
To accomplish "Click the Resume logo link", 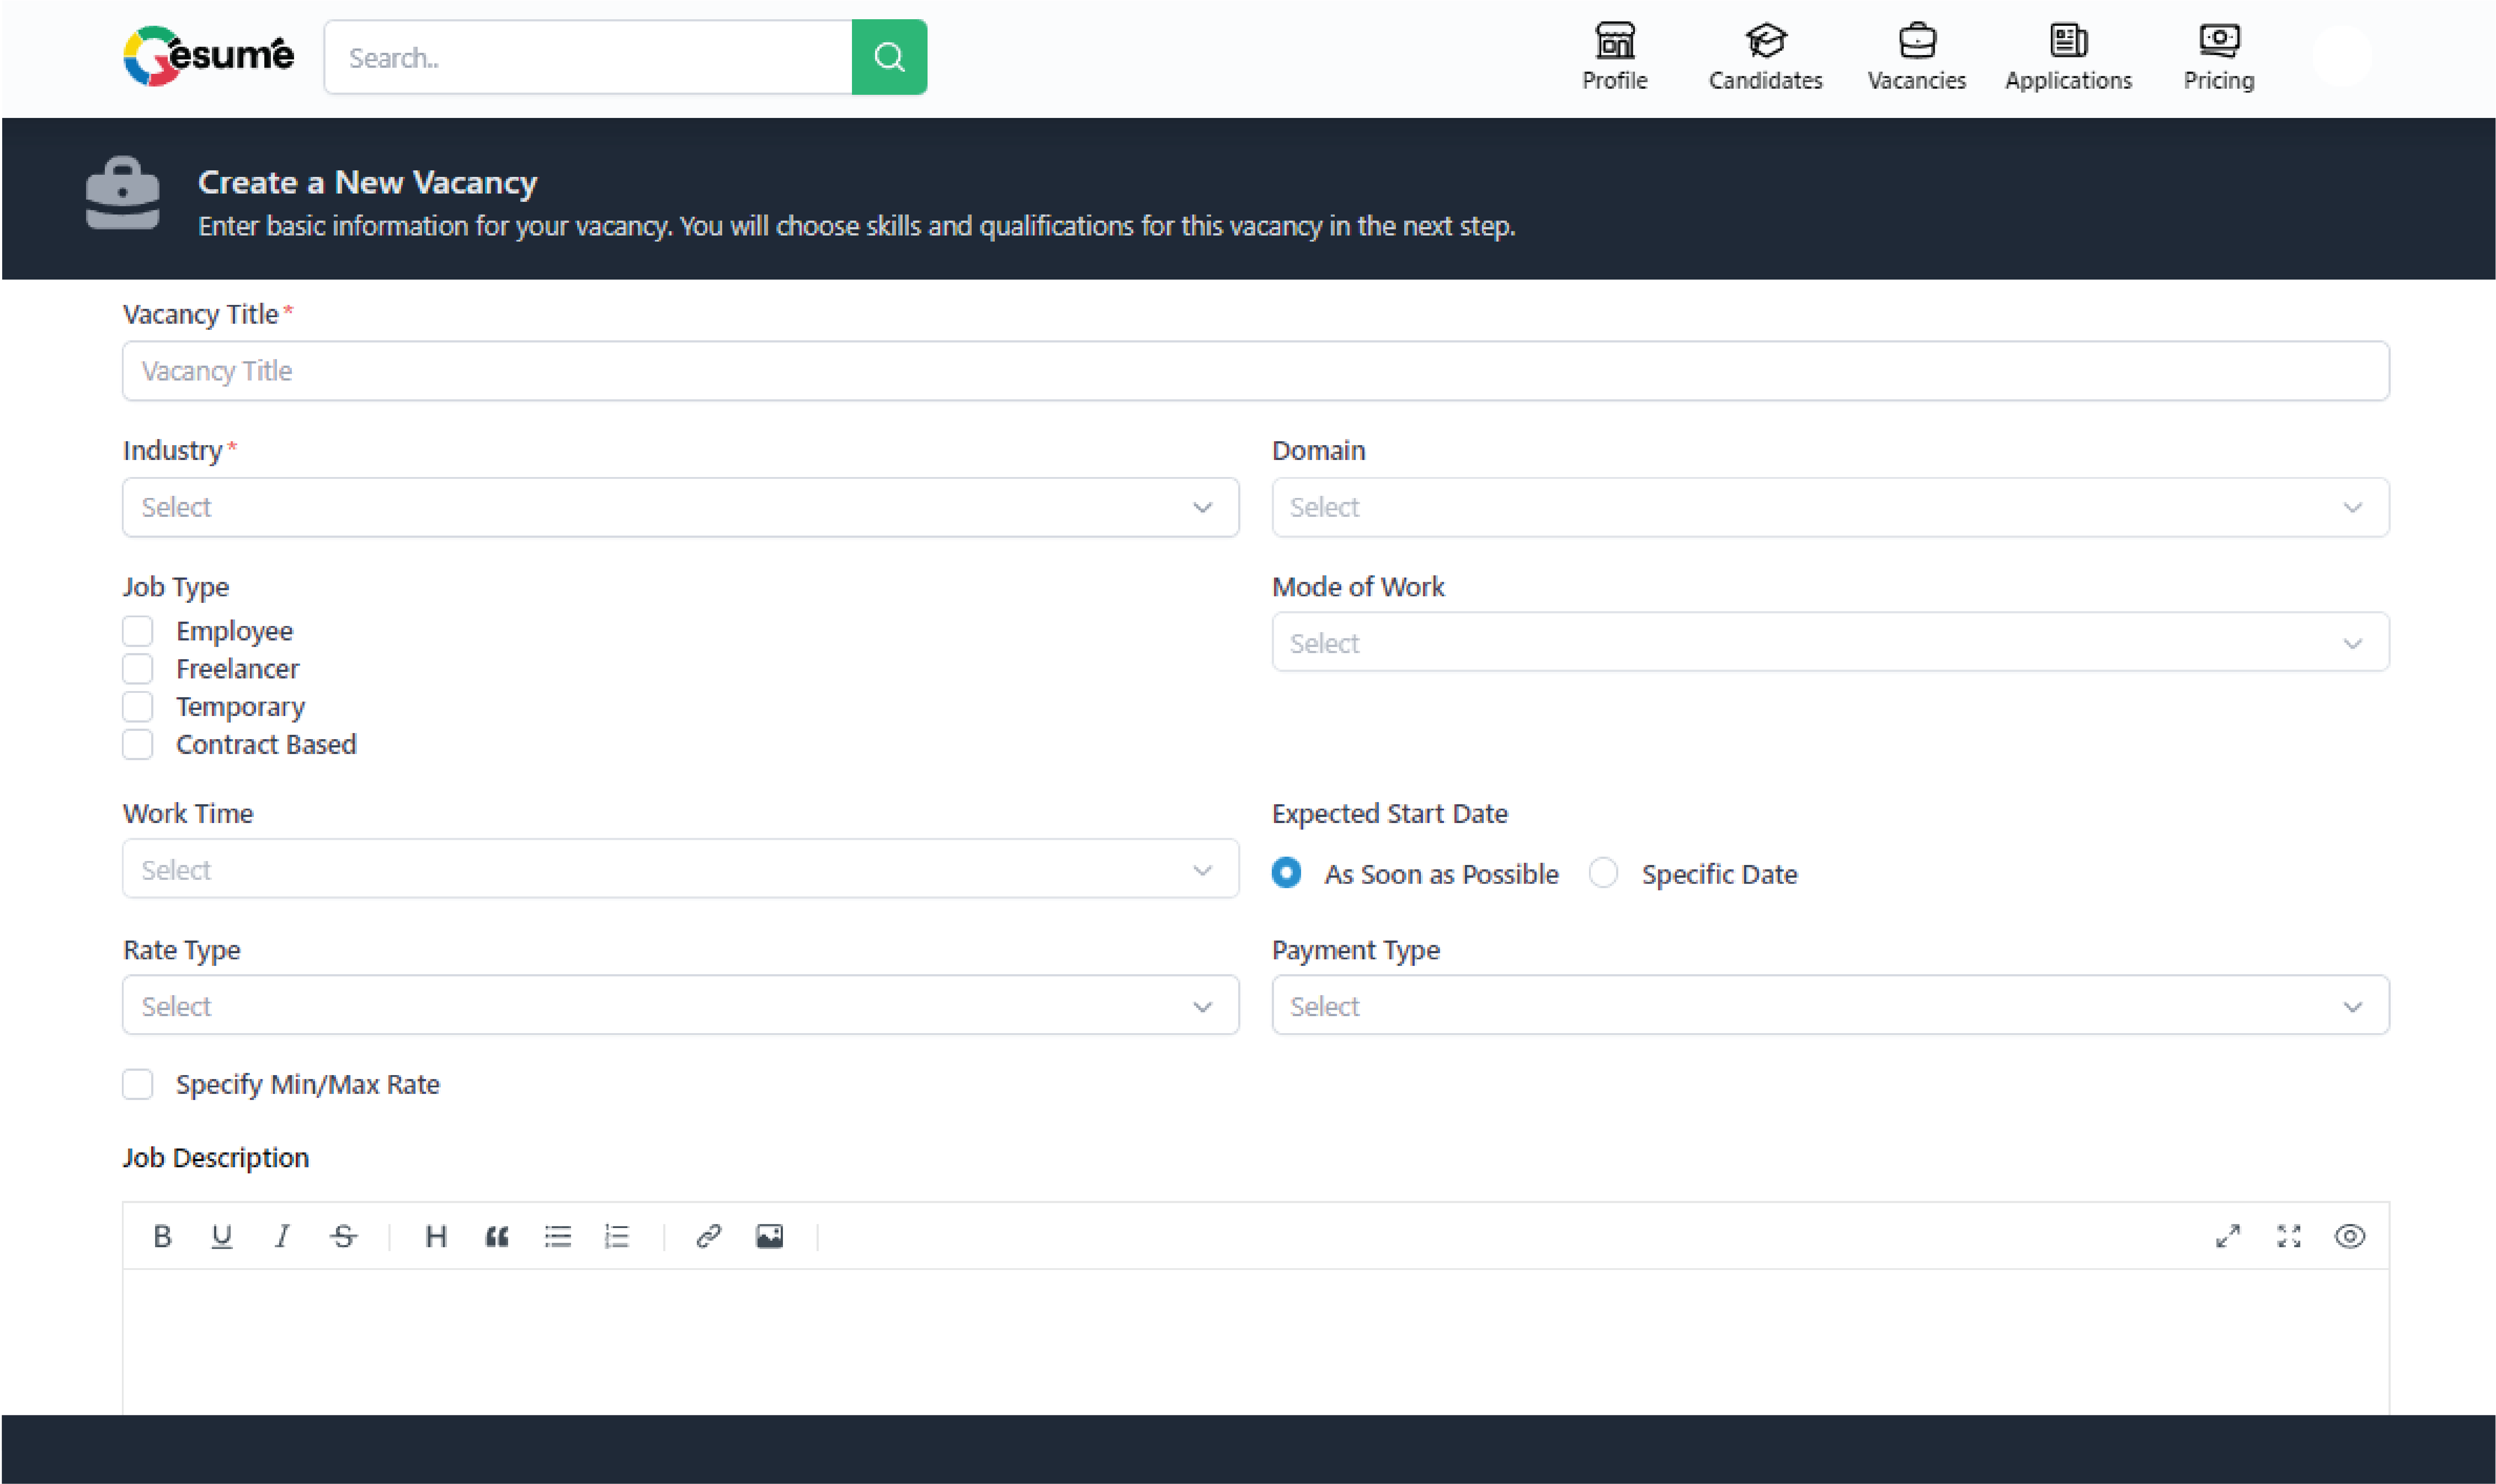I will click(x=209, y=56).
